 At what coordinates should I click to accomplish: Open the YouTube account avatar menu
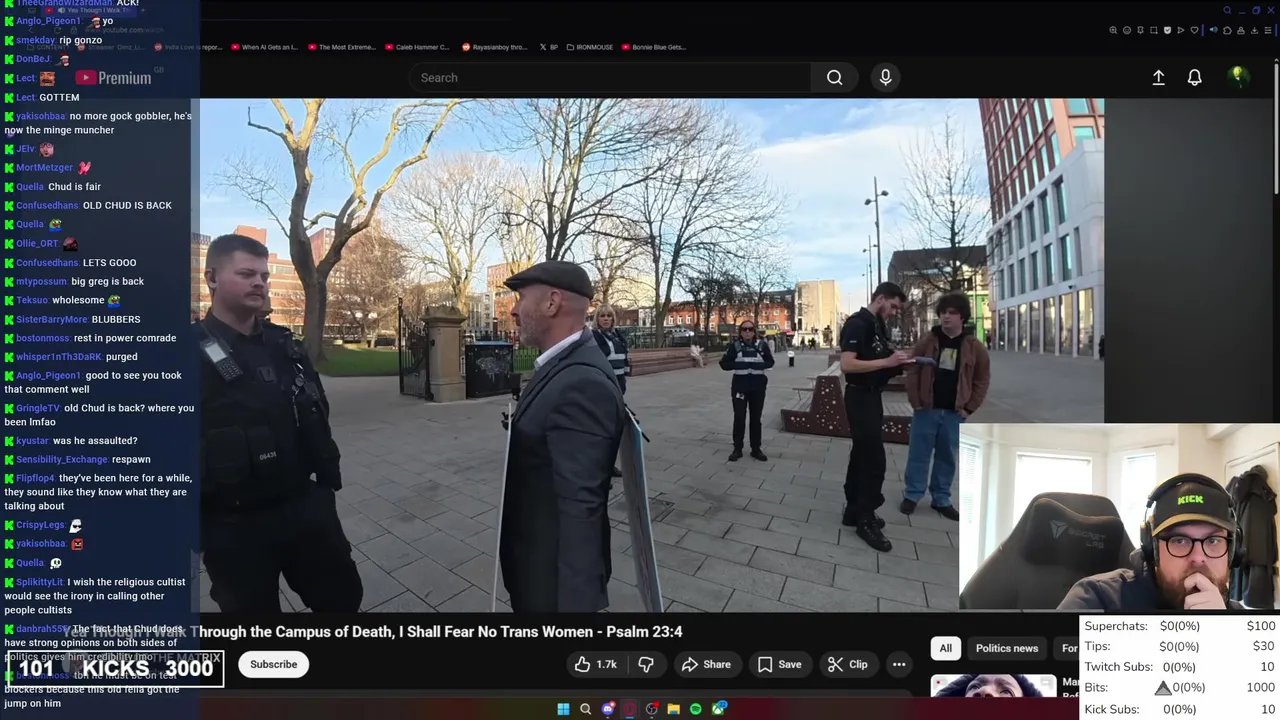(x=1238, y=77)
